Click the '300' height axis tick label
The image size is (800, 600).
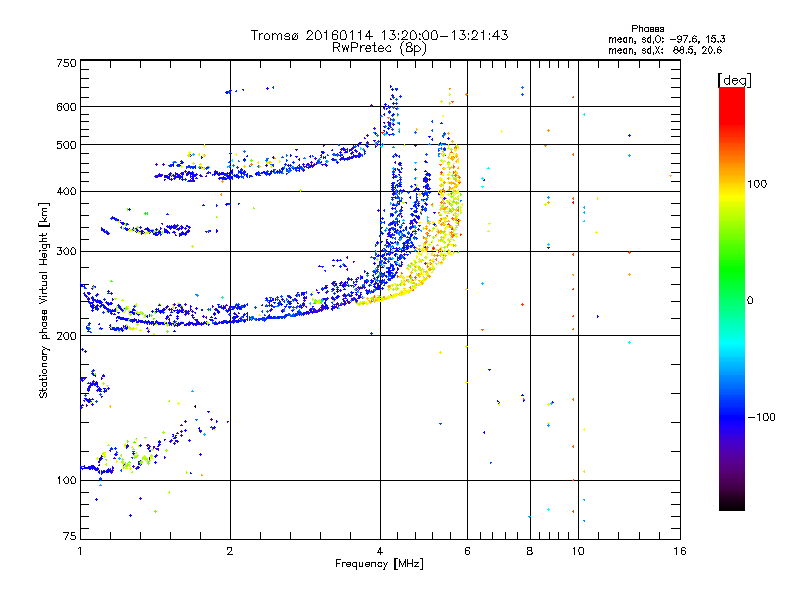pyautogui.click(x=66, y=252)
